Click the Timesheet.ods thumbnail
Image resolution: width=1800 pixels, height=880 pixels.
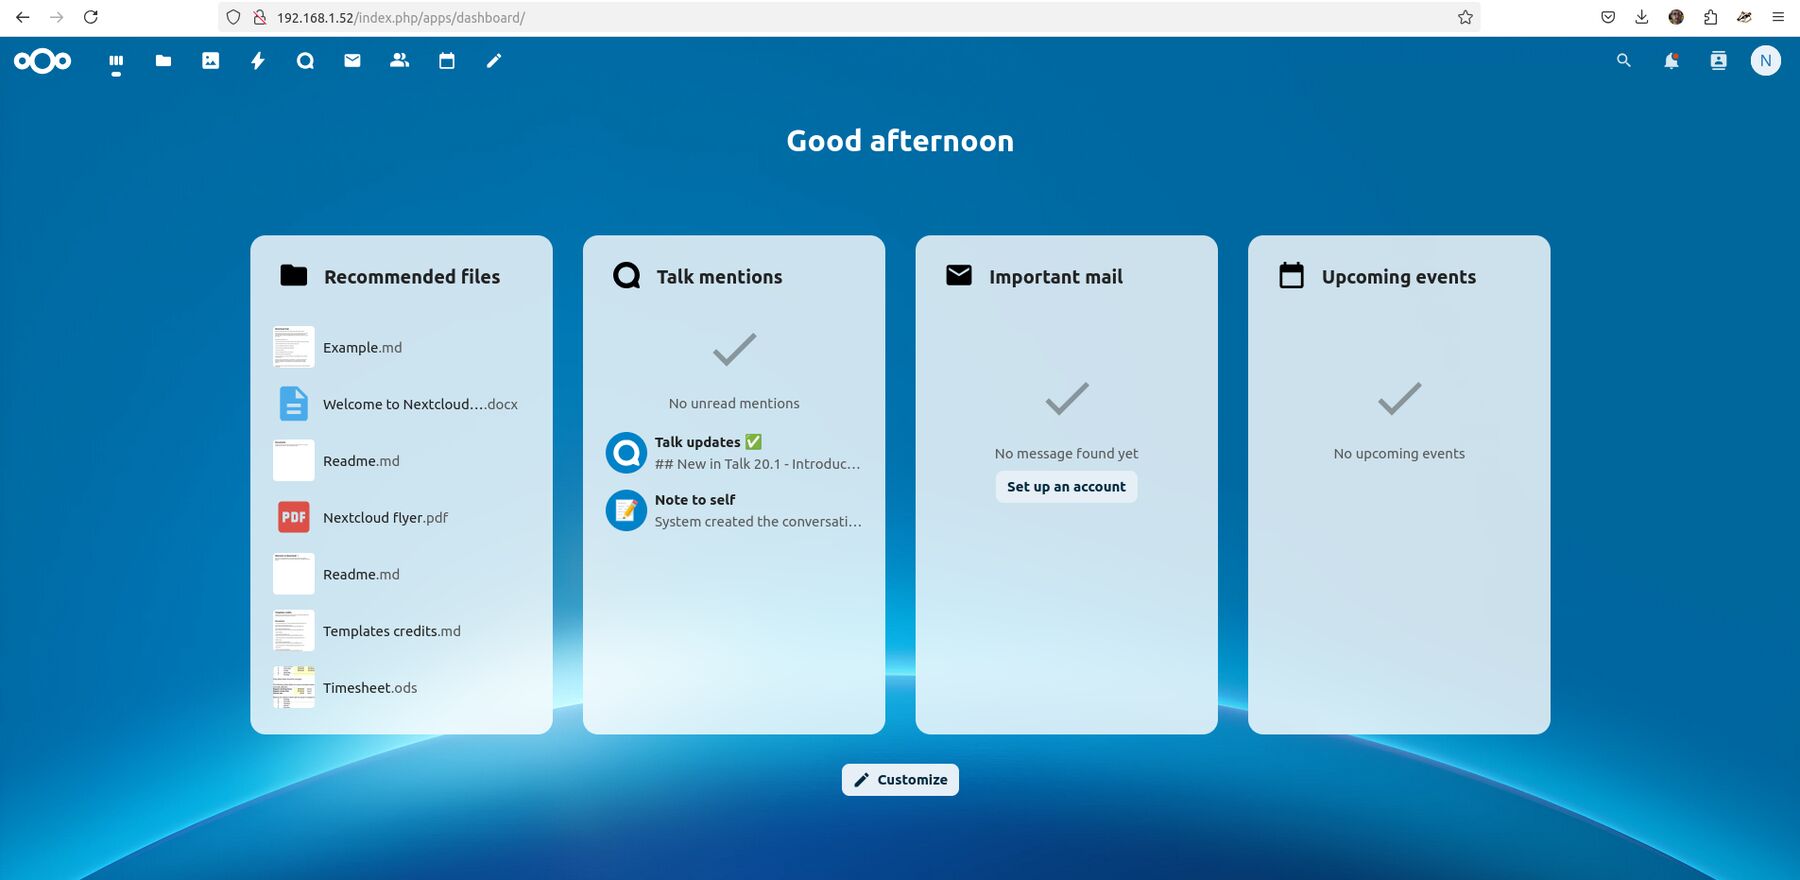[294, 688]
